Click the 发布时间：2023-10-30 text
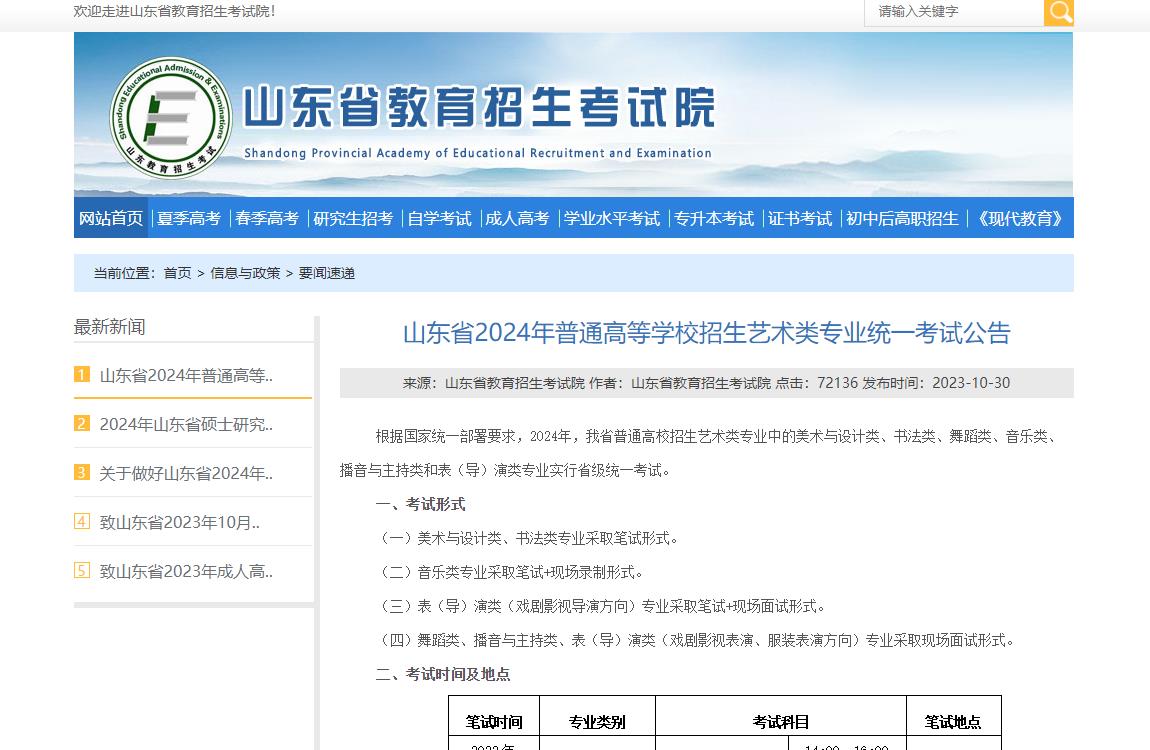Image resolution: width=1150 pixels, height=750 pixels. click(x=936, y=383)
